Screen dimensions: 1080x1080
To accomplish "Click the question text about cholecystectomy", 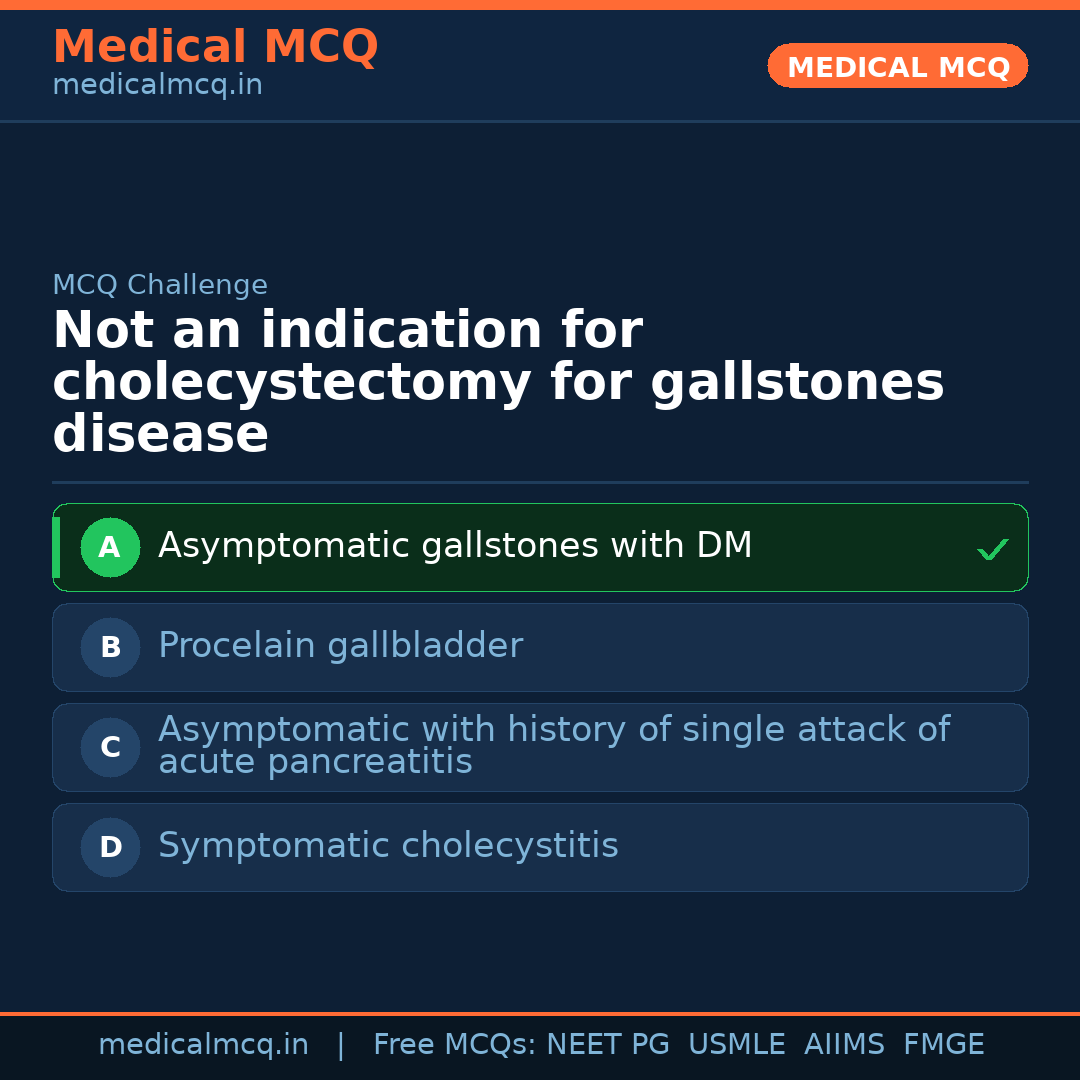I will pos(498,383).
